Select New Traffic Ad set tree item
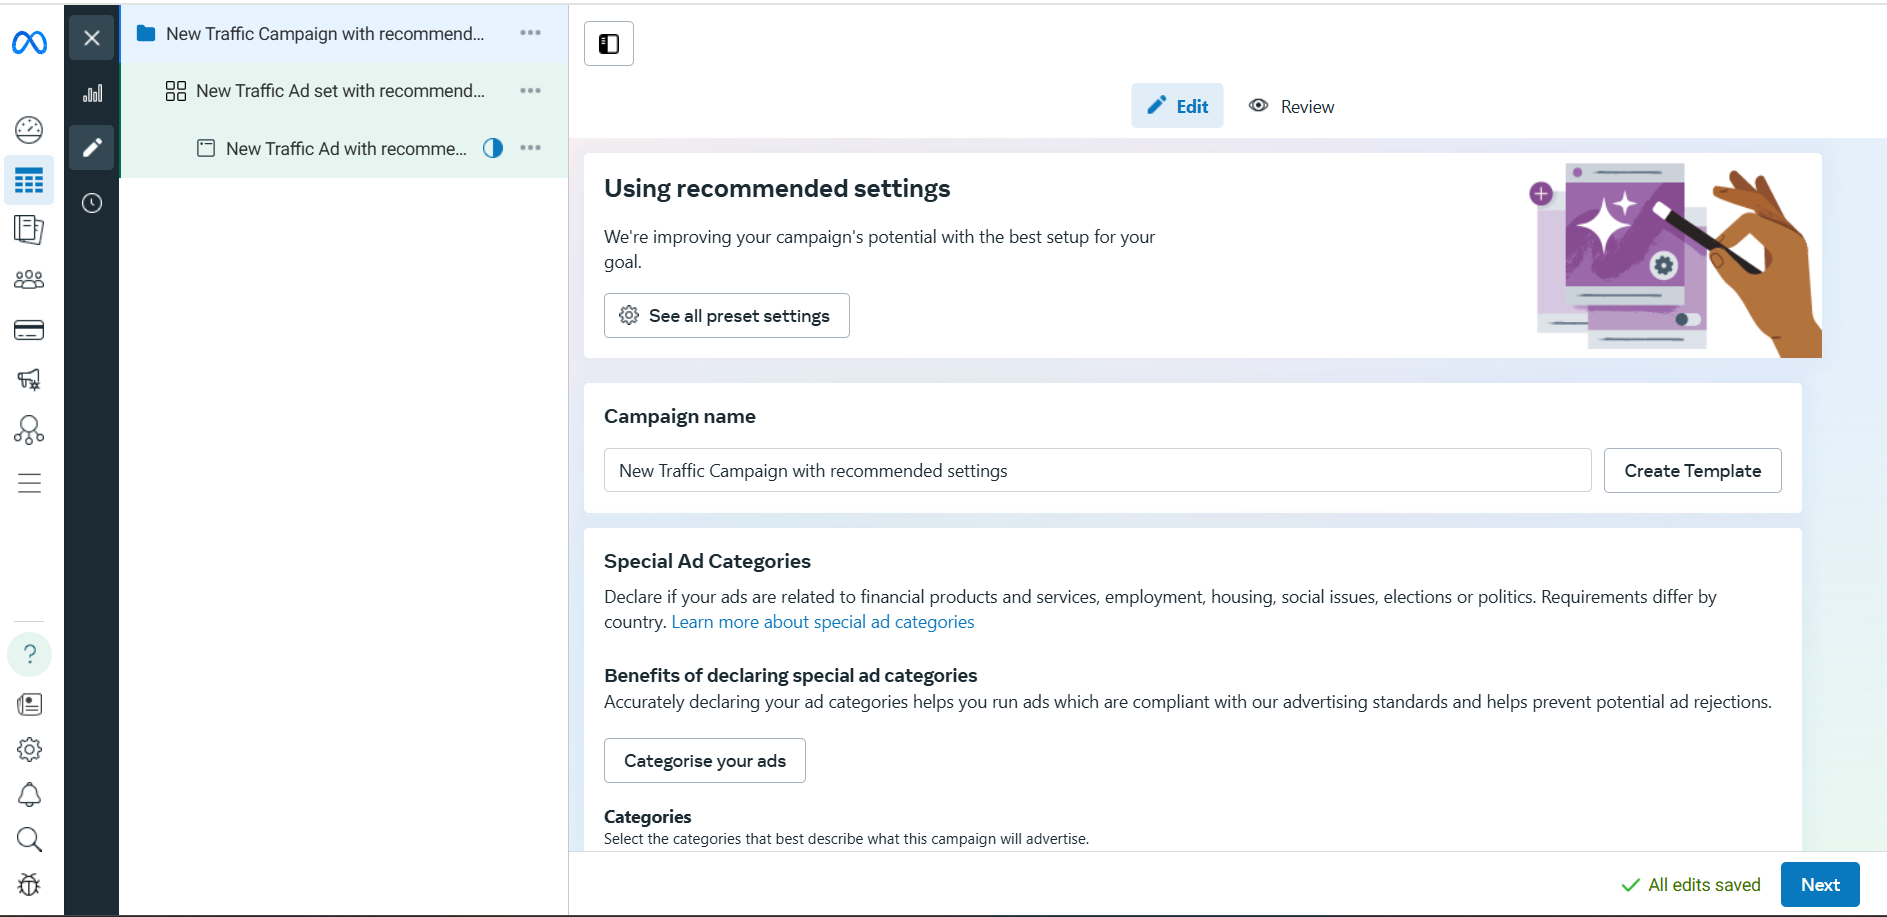 (344, 91)
